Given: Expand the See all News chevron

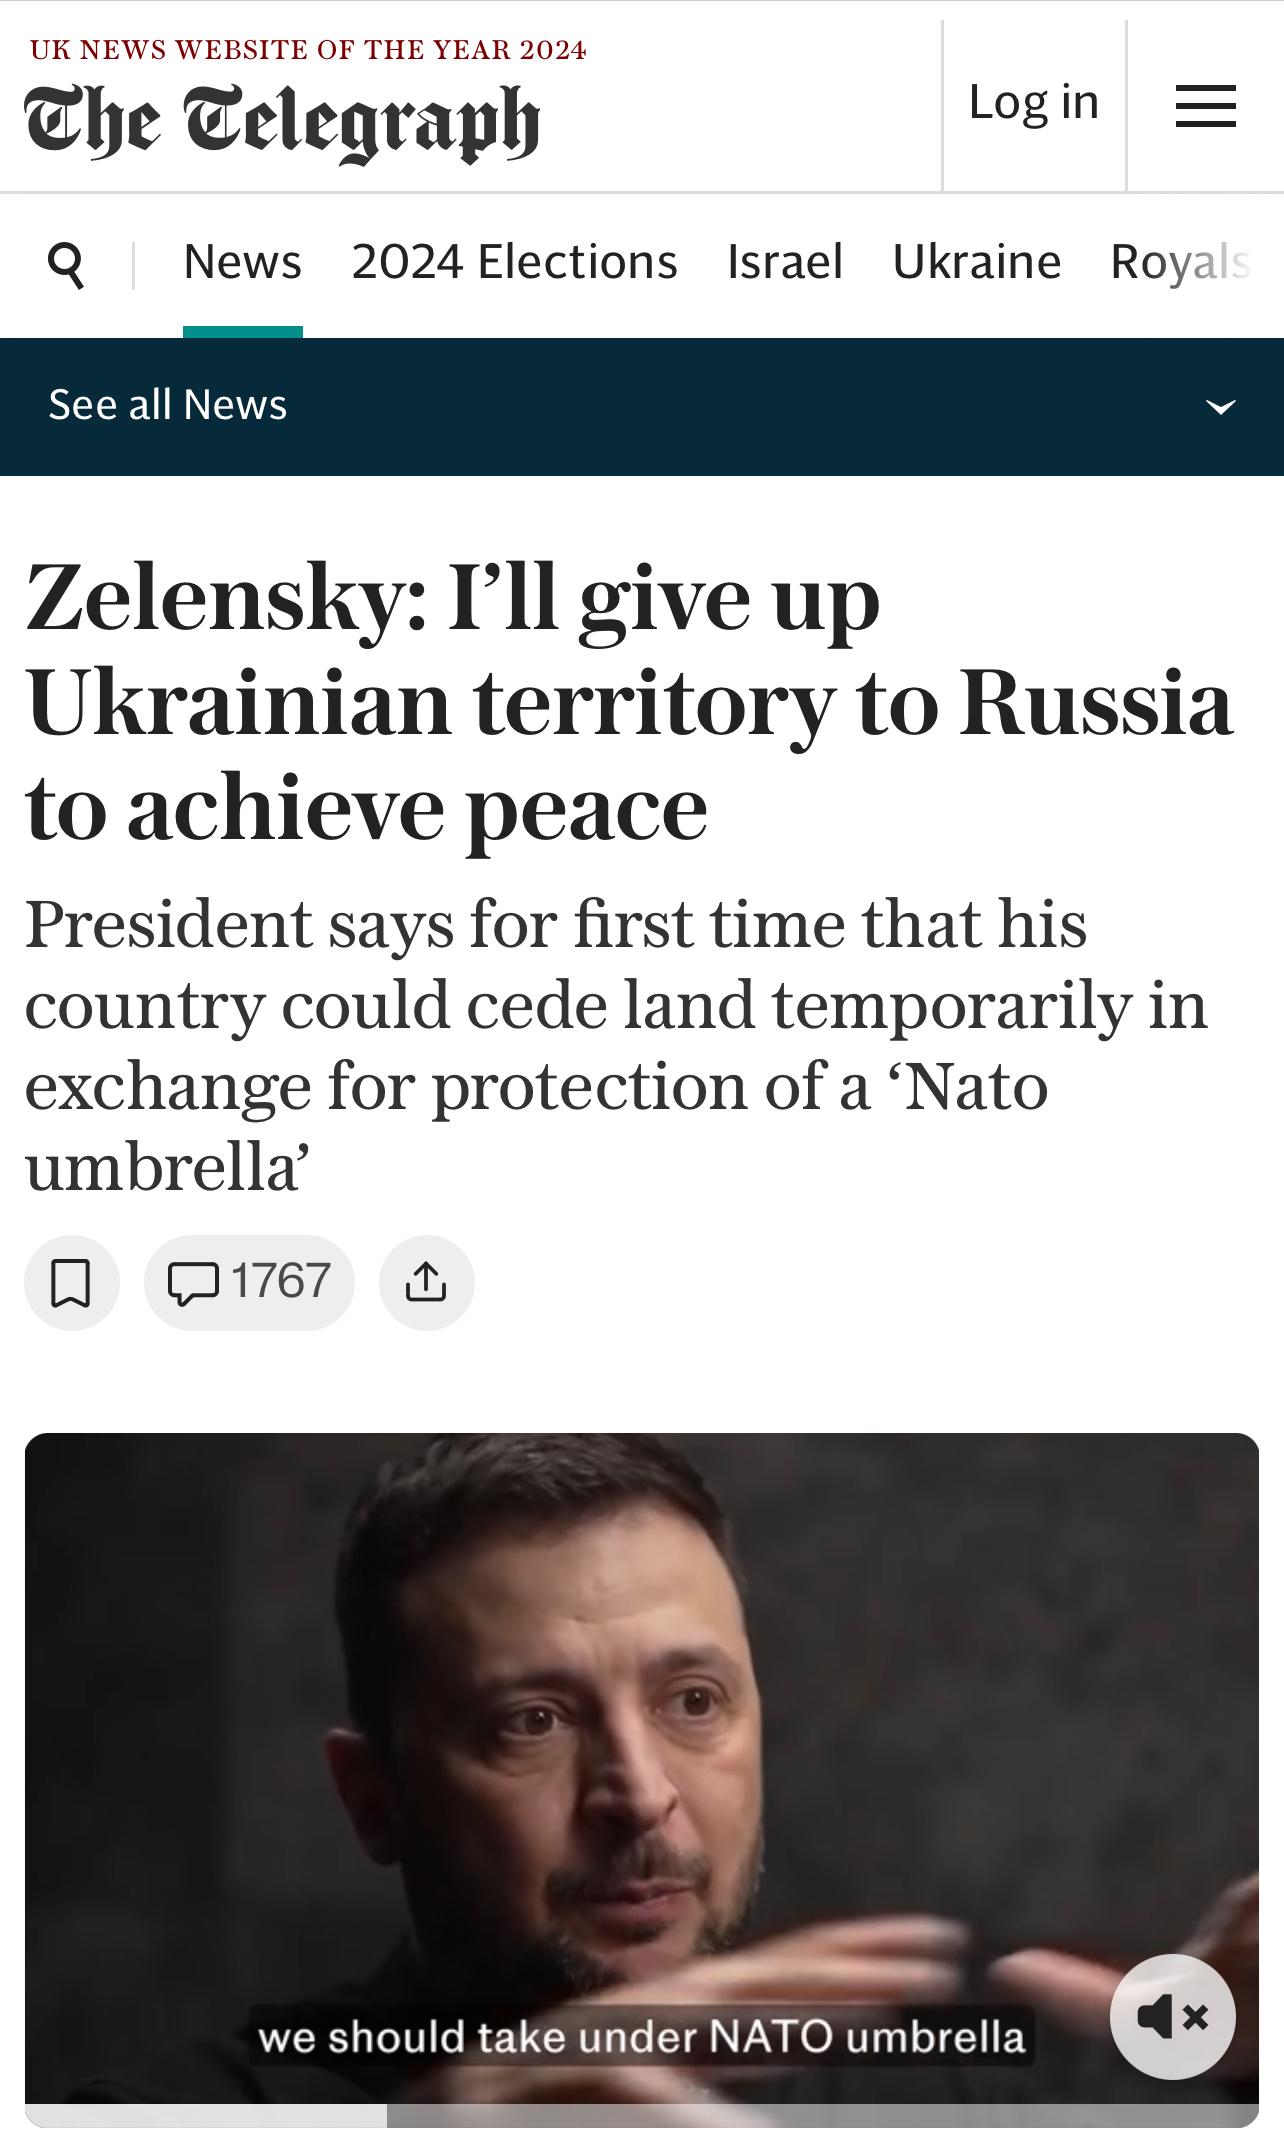Looking at the screenshot, I should (1220, 407).
